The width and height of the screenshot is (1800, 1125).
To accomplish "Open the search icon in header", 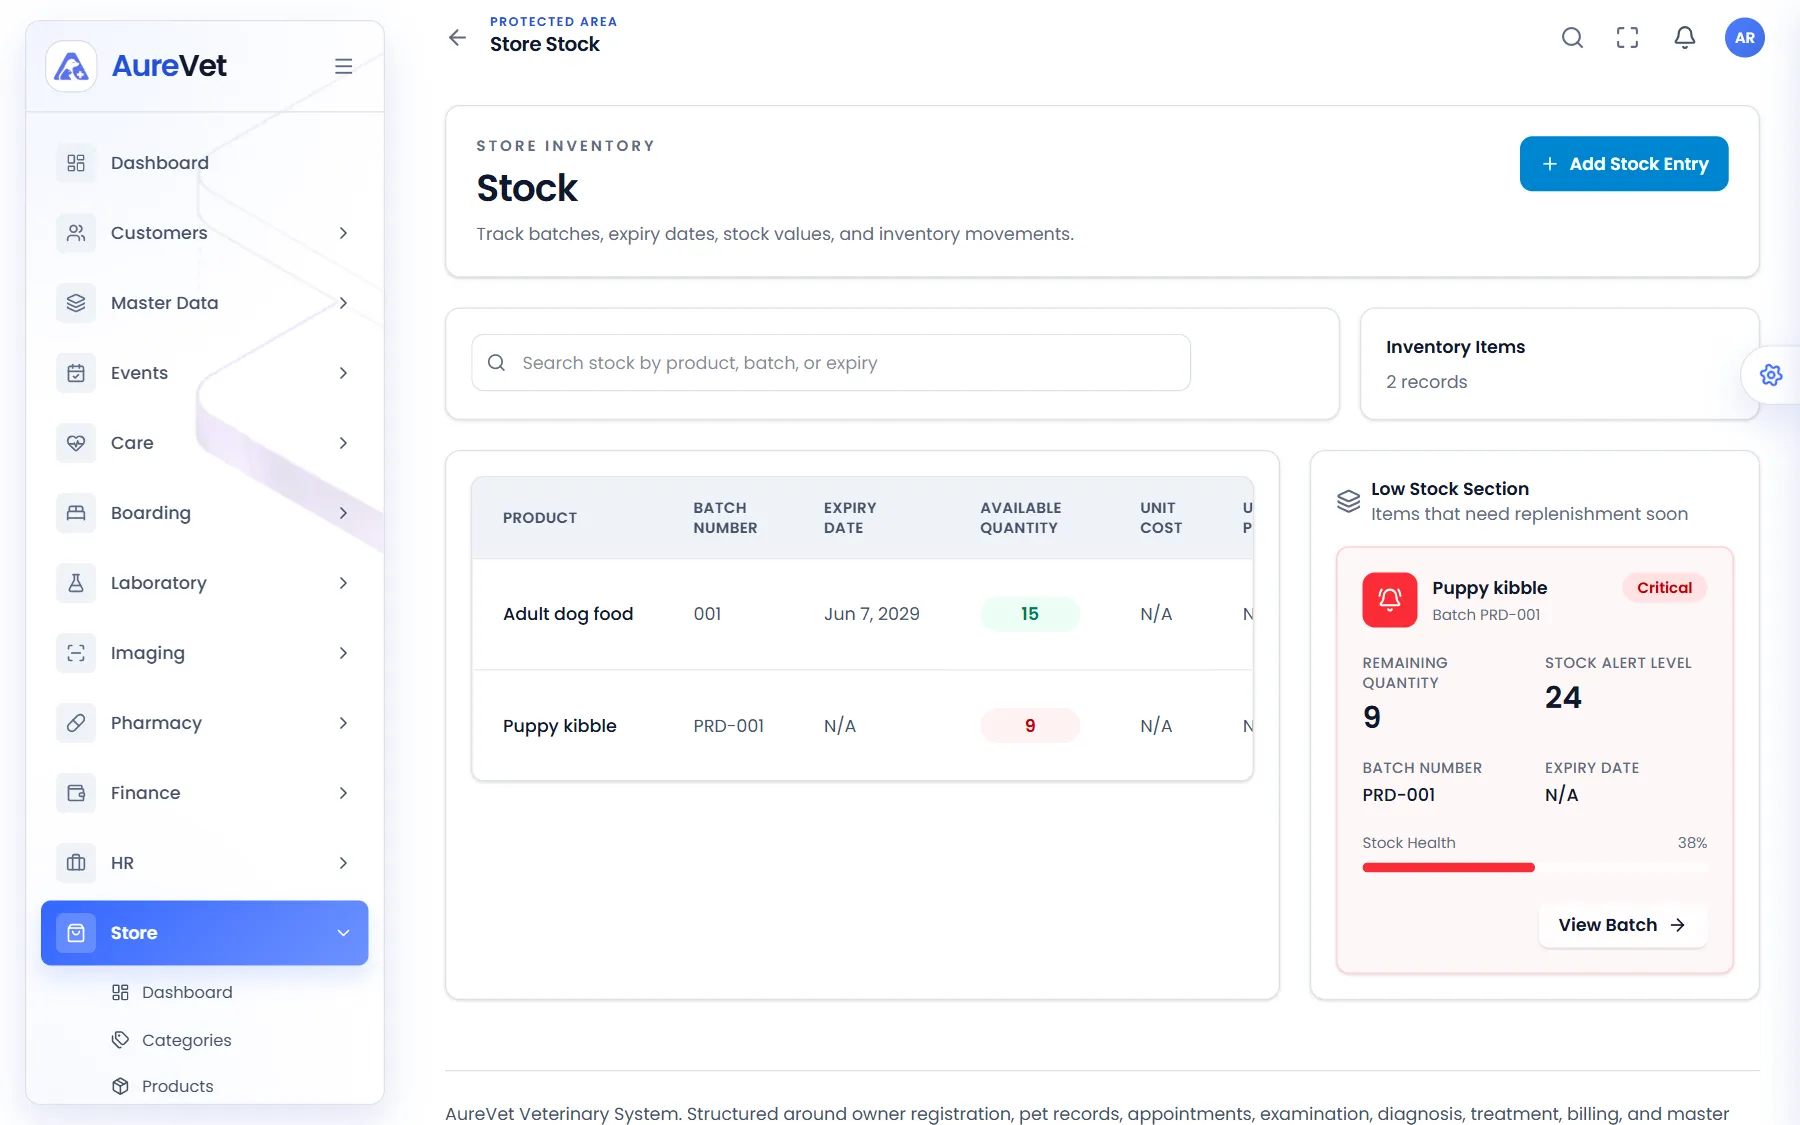I will click(1572, 38).
